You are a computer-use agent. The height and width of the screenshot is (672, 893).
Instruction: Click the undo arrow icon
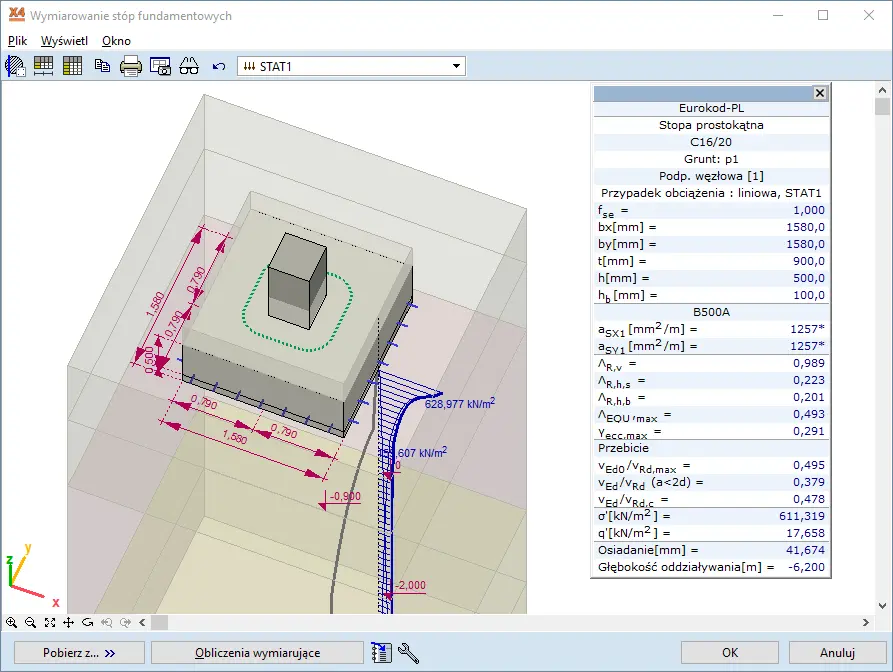pyautogui.click(x=219, y=67)
